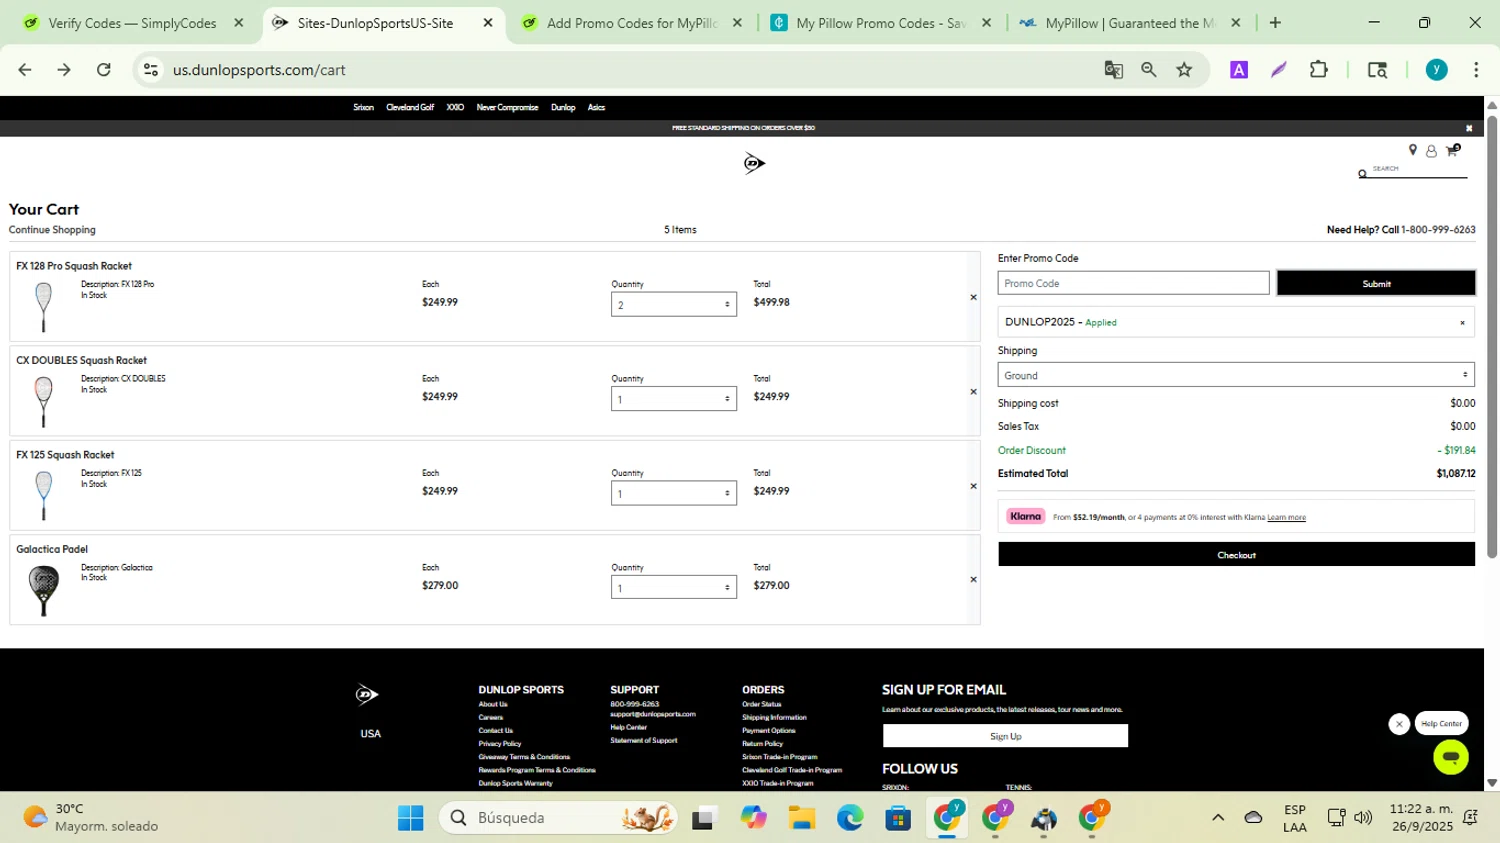Open a new browser tab
This screenshot has height=843, width=1500.
point(1275,23)
